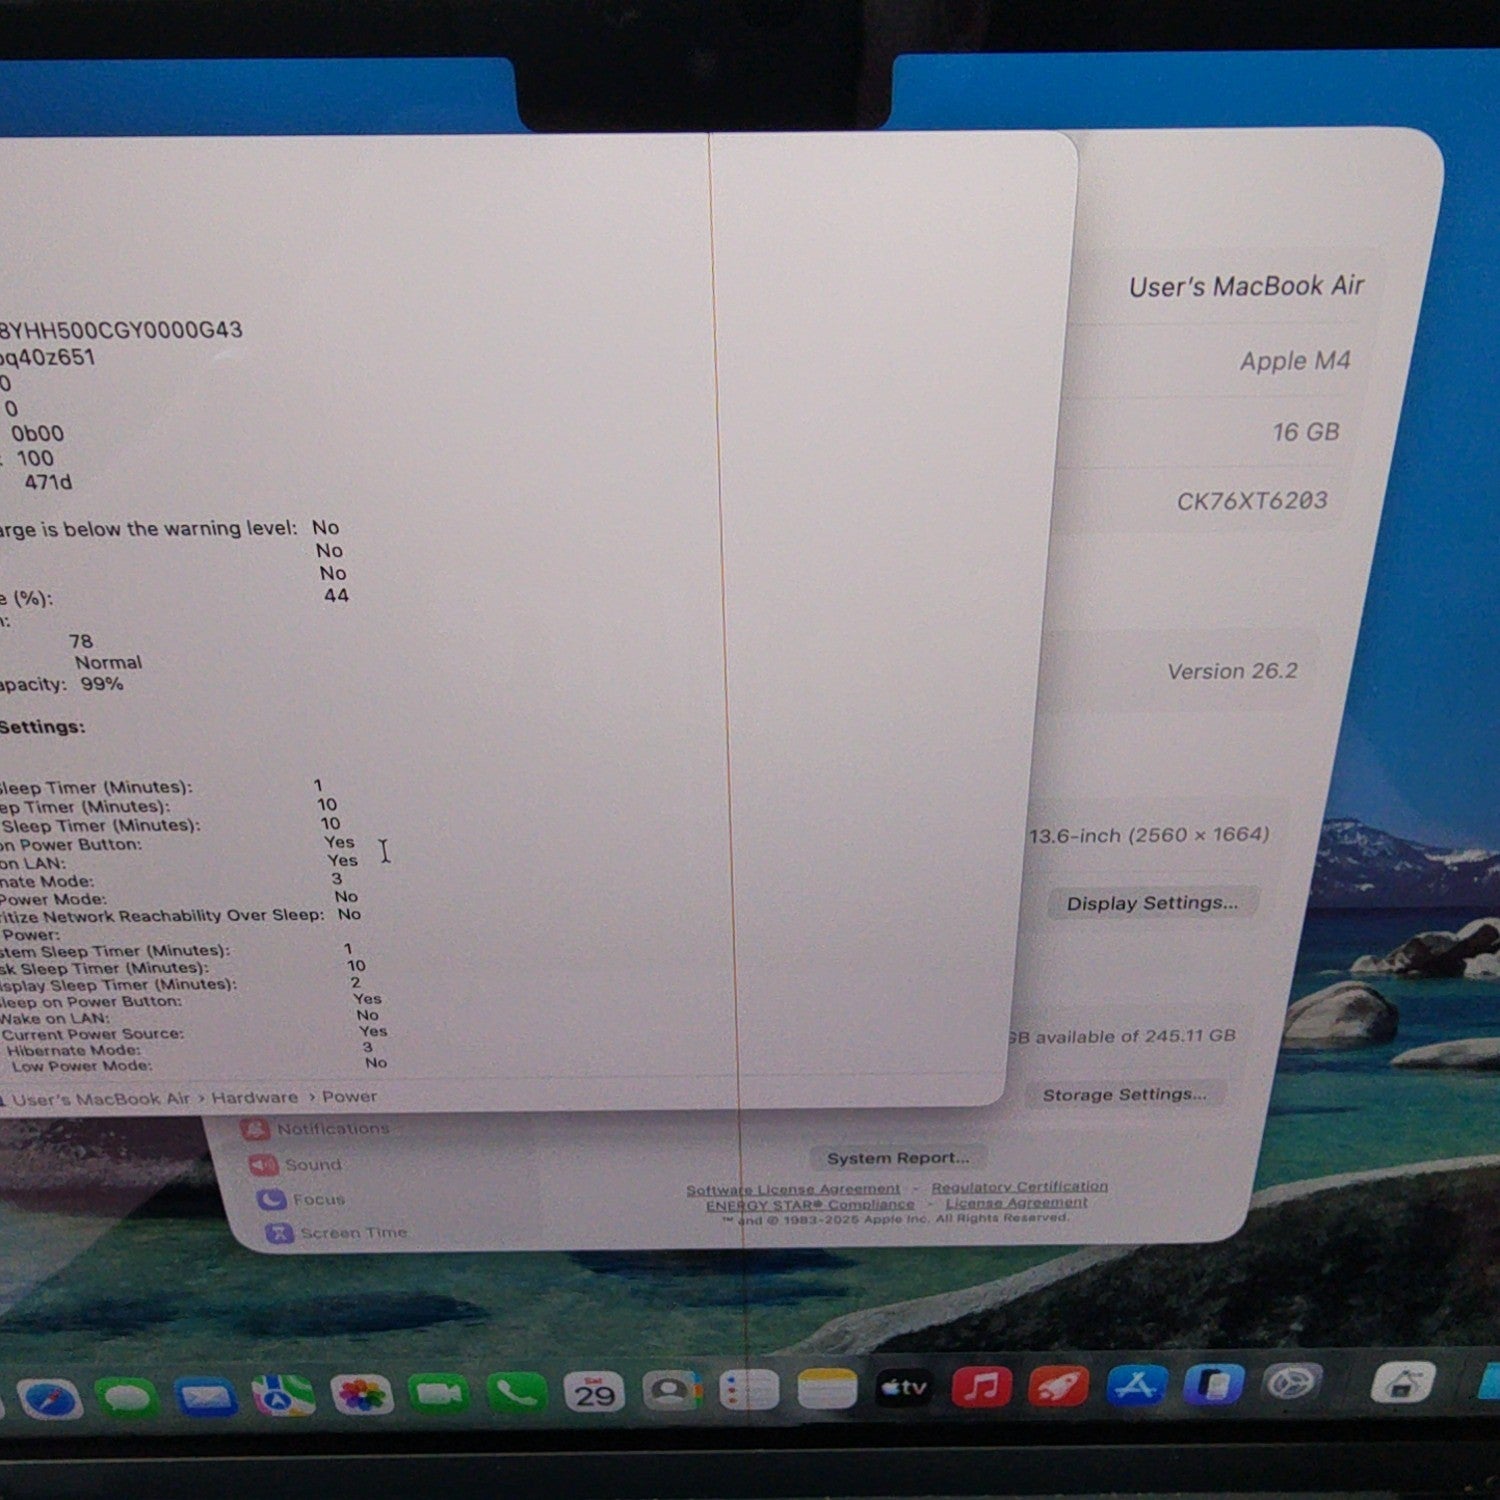Select the Focus icon in Settings sidebar

(270, 1199)
